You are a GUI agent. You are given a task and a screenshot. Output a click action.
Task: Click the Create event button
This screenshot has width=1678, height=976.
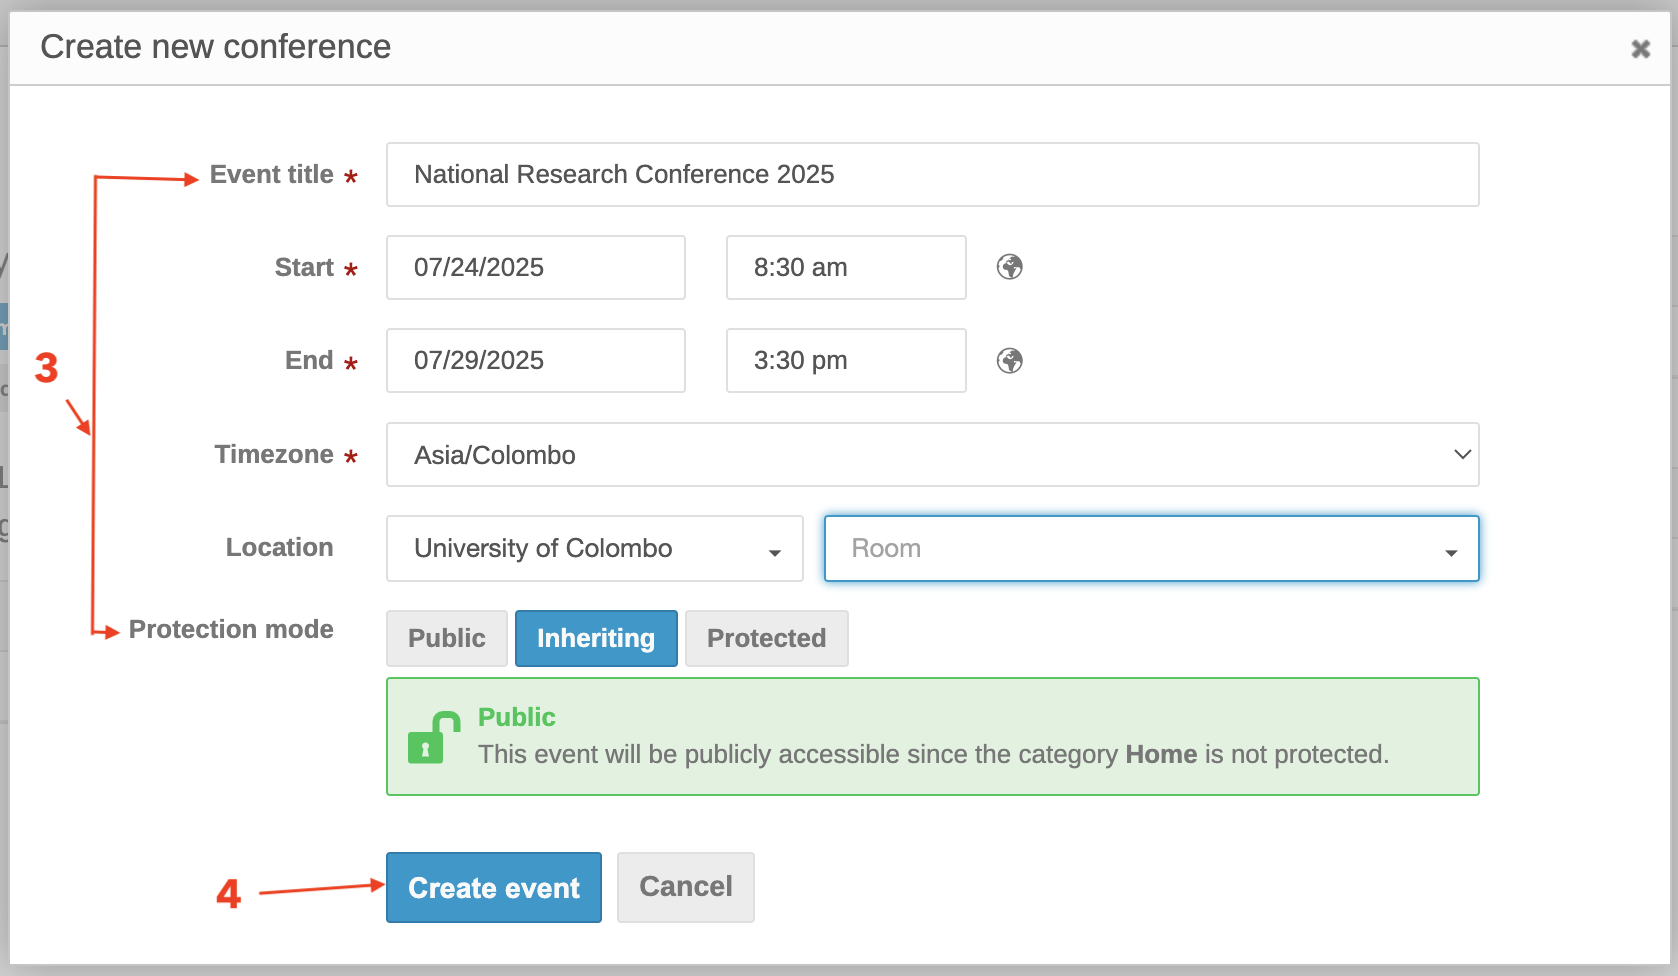click(x=494, y=887)
